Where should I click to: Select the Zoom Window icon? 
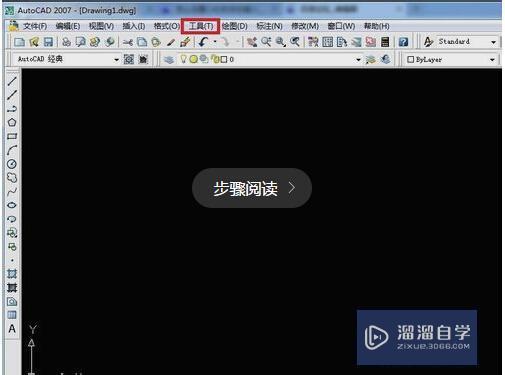coord(281,42)
